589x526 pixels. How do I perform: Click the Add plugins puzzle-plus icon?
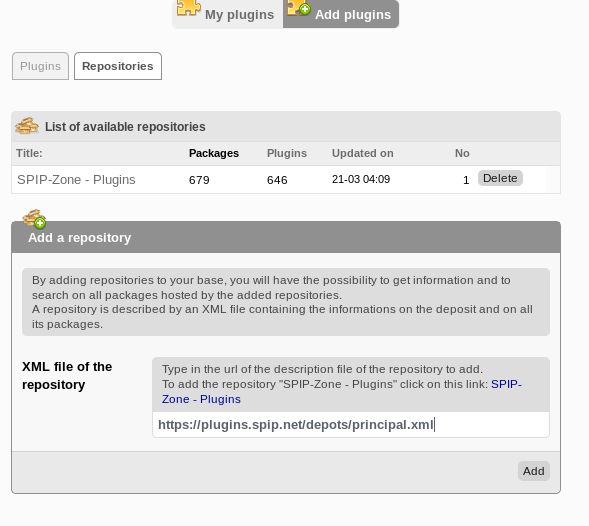(299, 8)
